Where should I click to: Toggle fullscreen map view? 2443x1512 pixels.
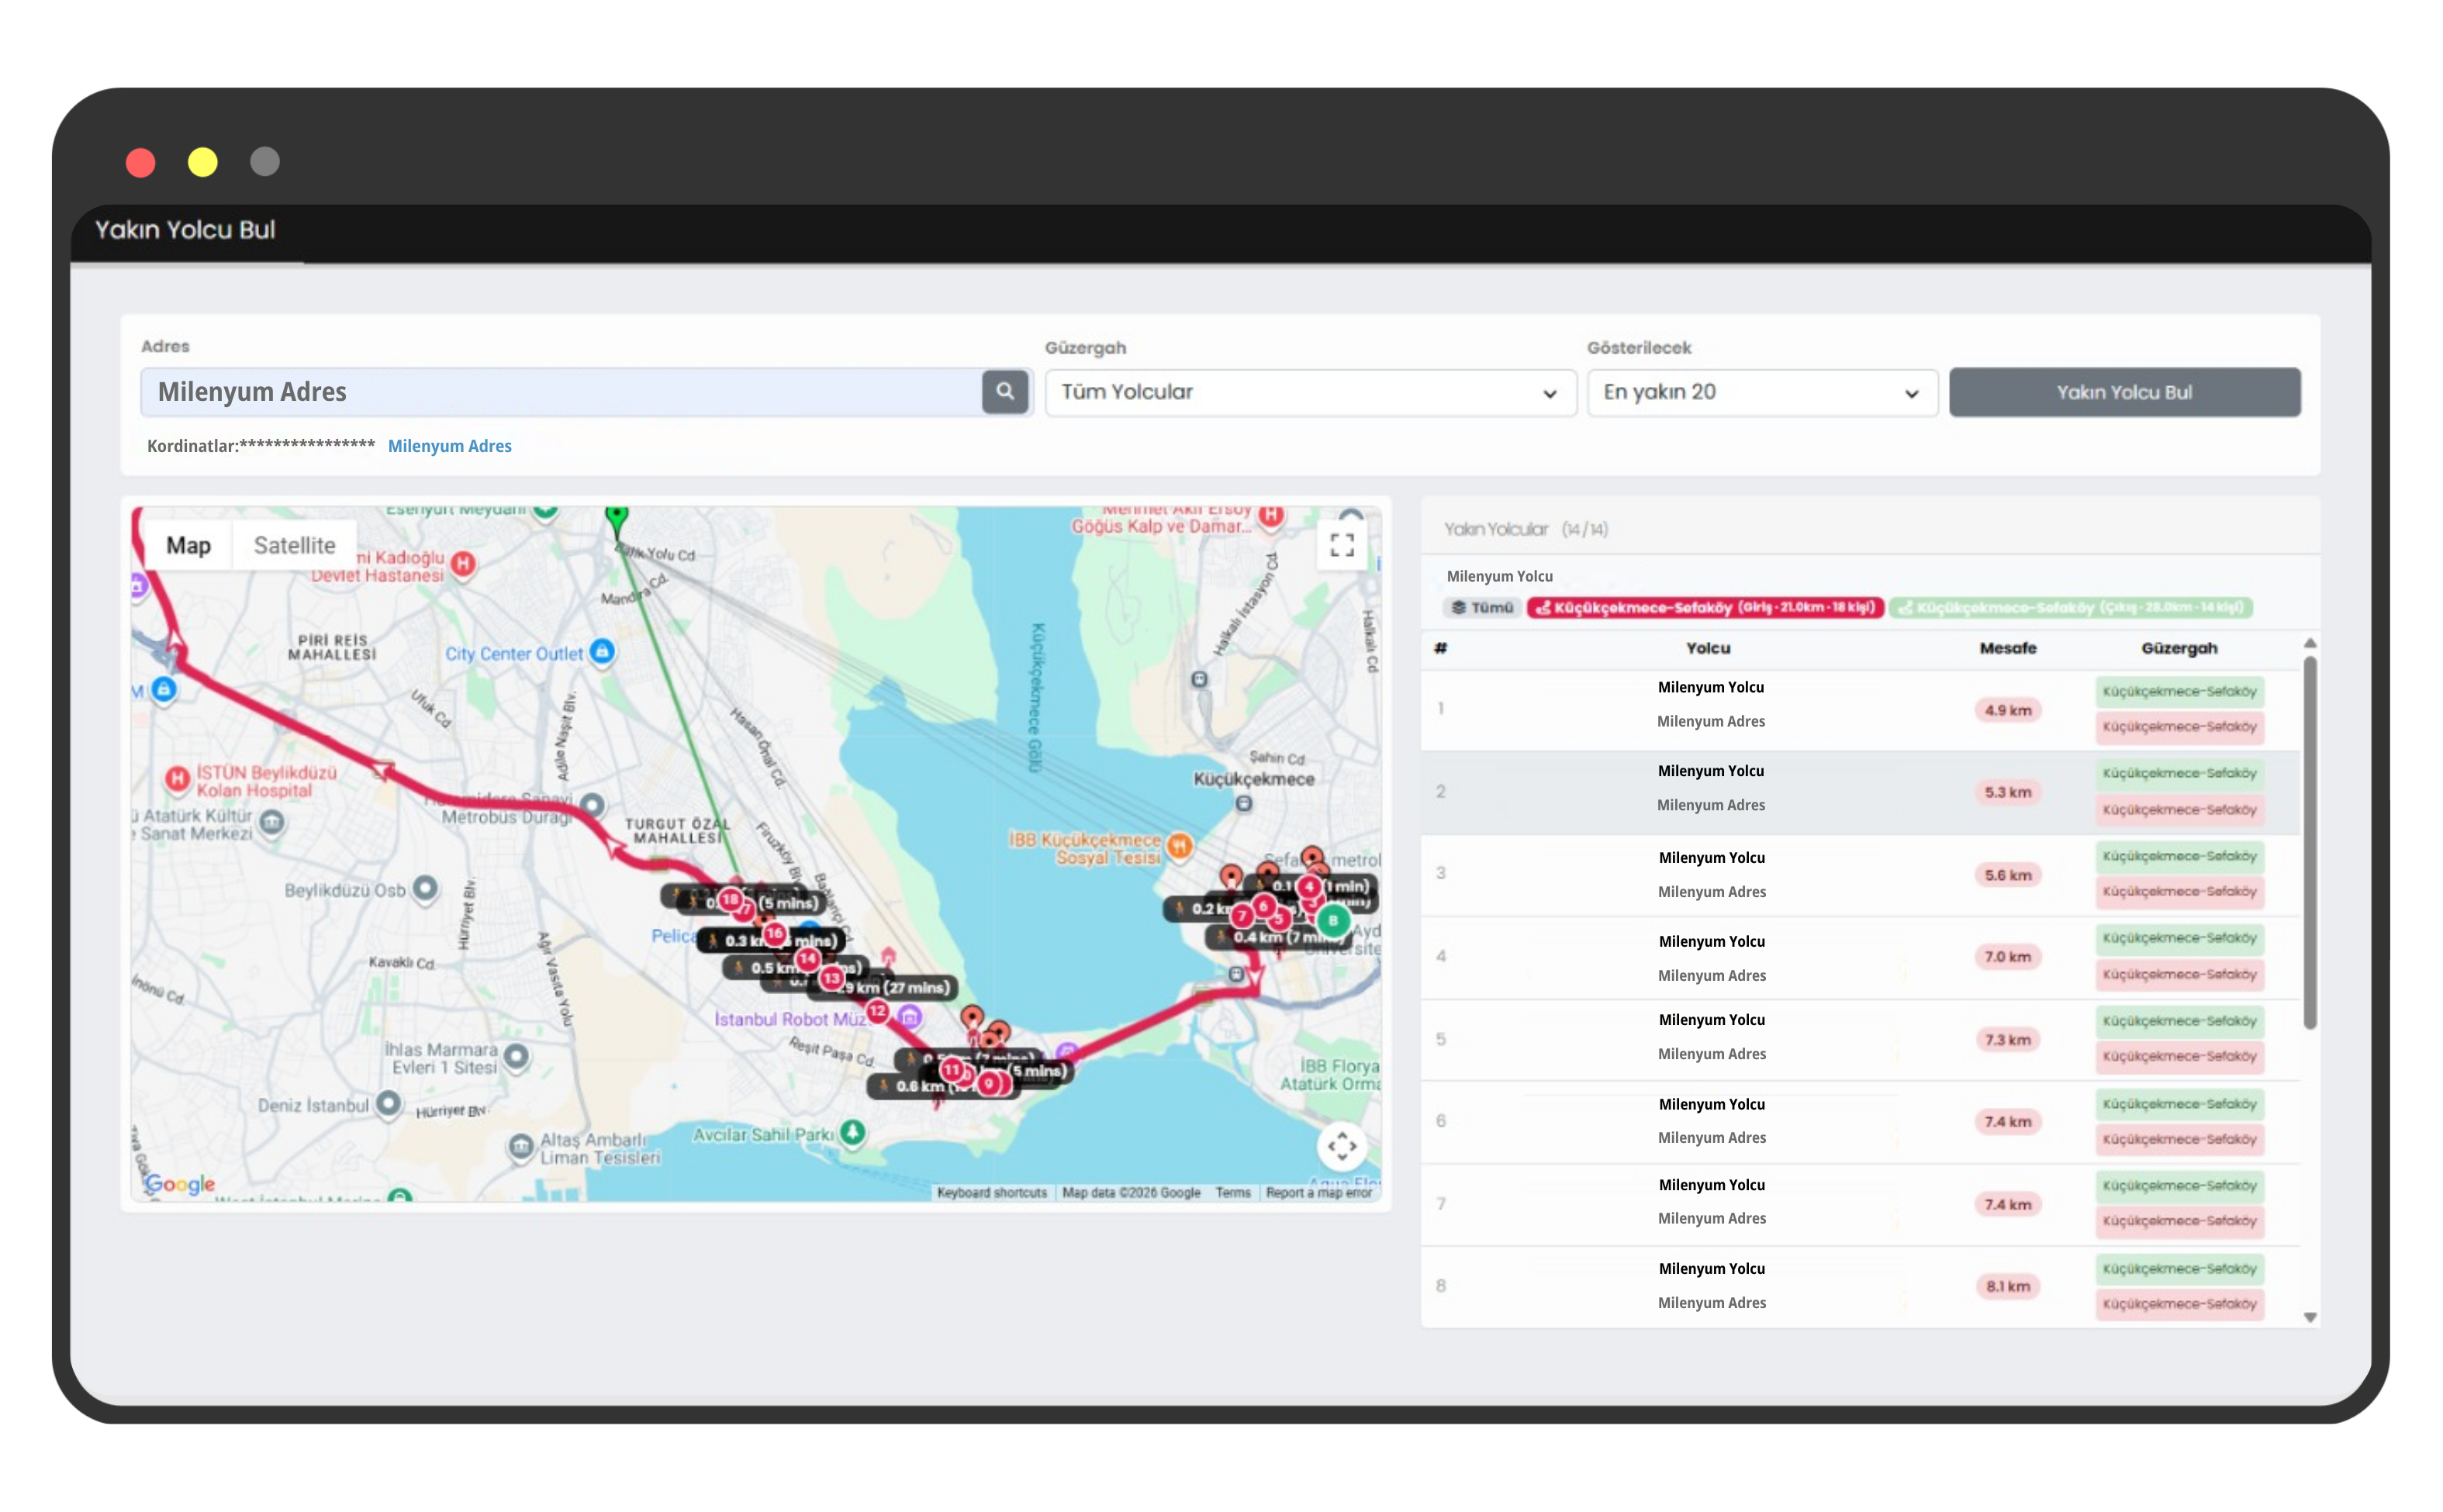point(1341,545)
